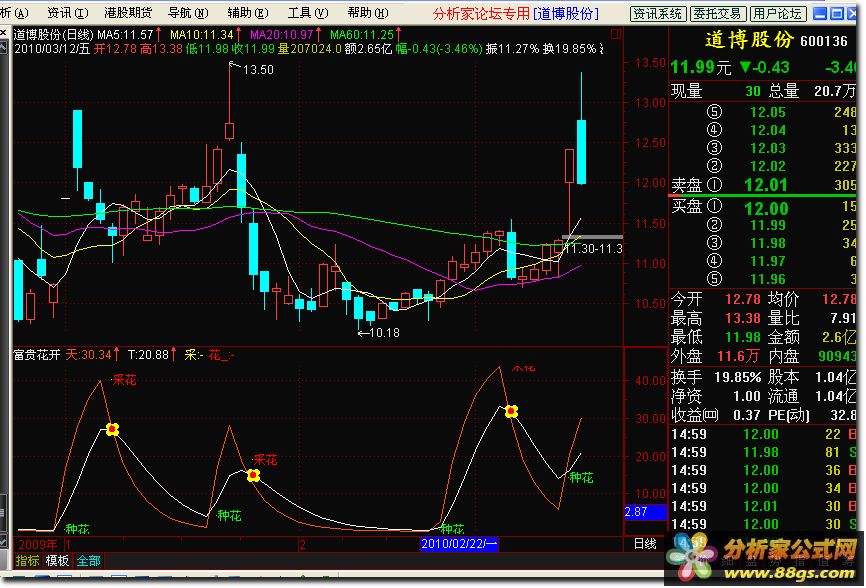Image resolution: width=866 pixels, height=588 pixels.
Task: Click the 收益(四) value 0.37
Action: pos(747,415)
